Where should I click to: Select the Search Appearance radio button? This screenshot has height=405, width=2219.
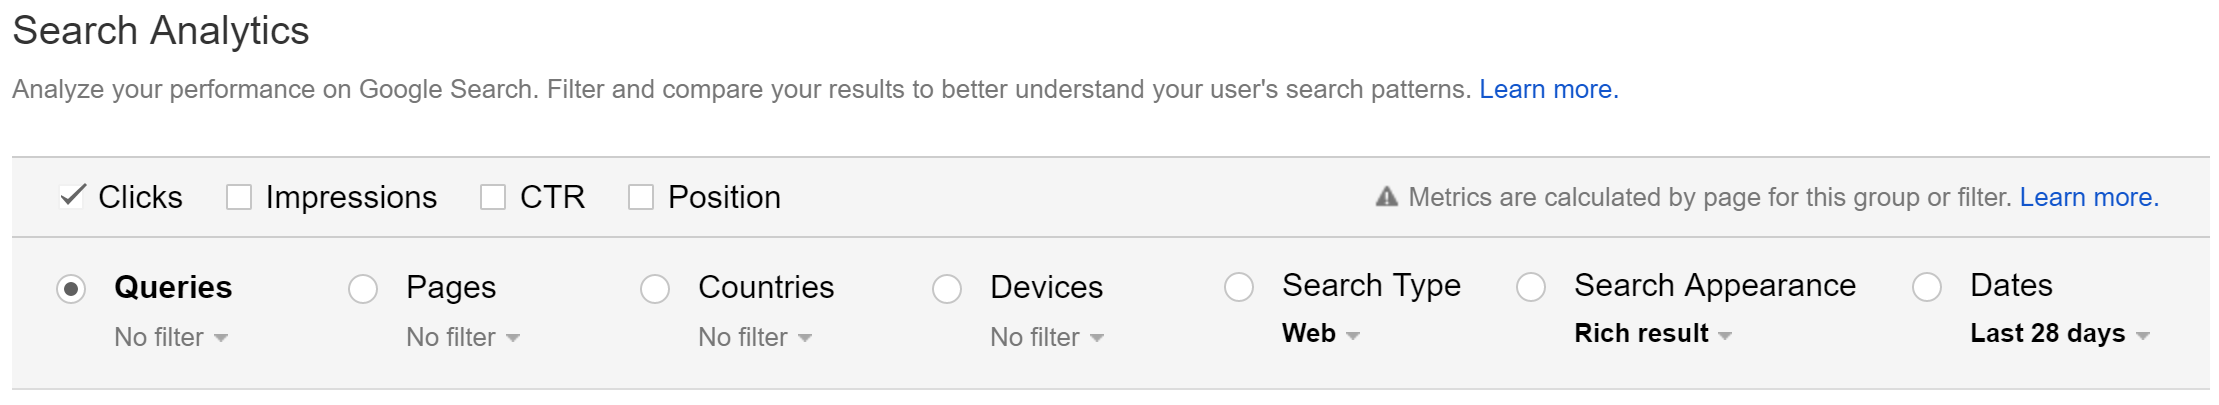pos(1531,287)
